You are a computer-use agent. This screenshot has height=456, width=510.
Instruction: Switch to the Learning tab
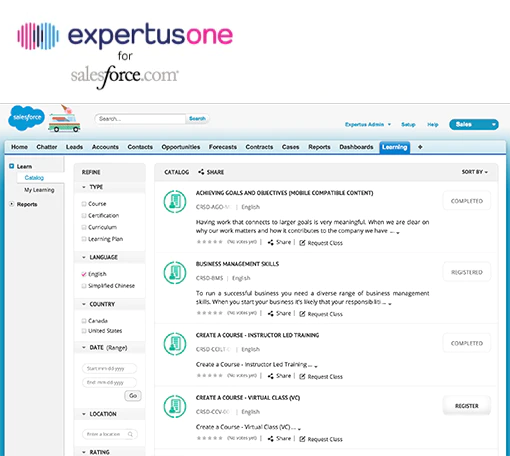click(x=395, y=147)
